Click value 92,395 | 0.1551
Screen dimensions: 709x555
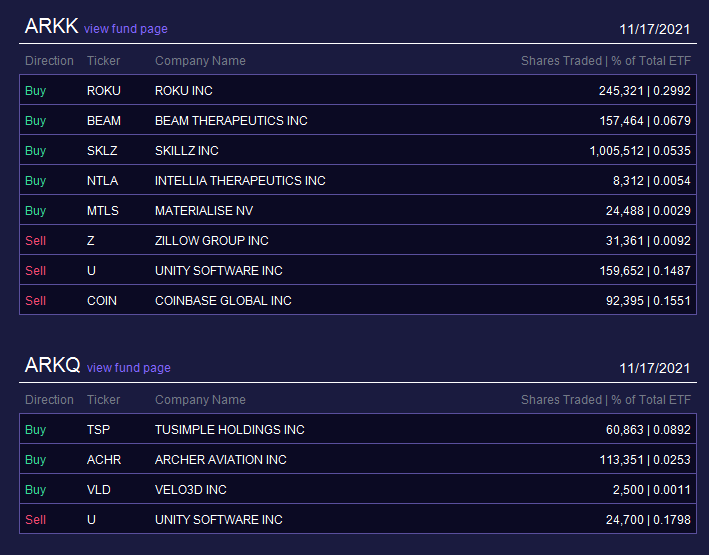pyautogui.click(x=648, y=301)
